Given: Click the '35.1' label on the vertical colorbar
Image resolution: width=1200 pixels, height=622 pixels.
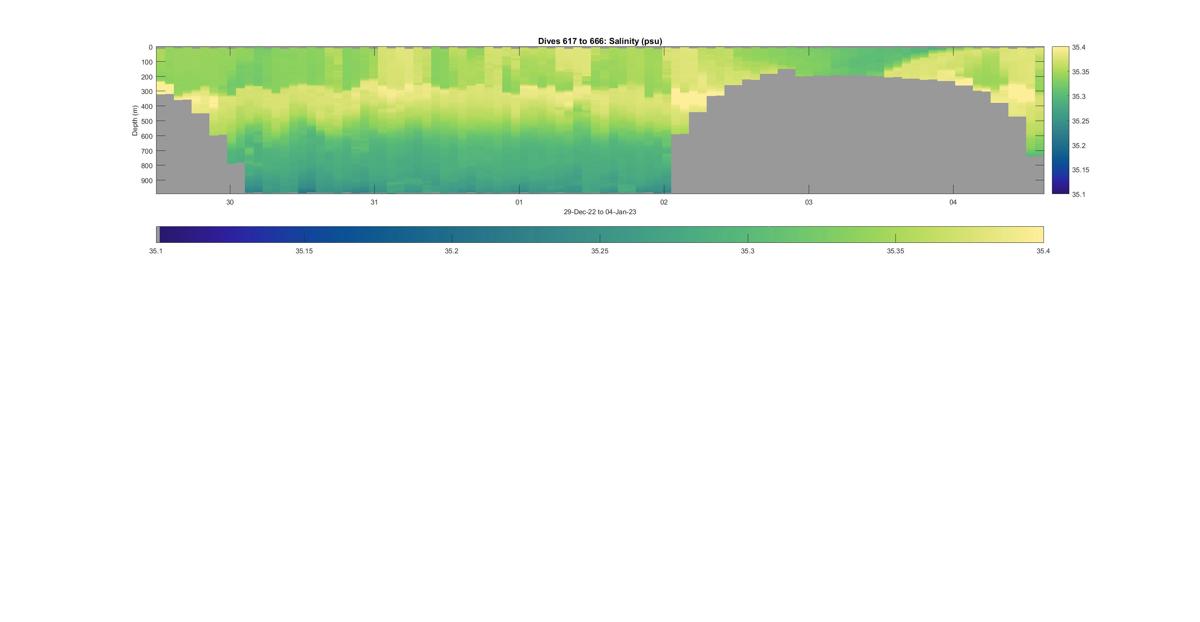Looking at the screenshot, I should 1079,194.
